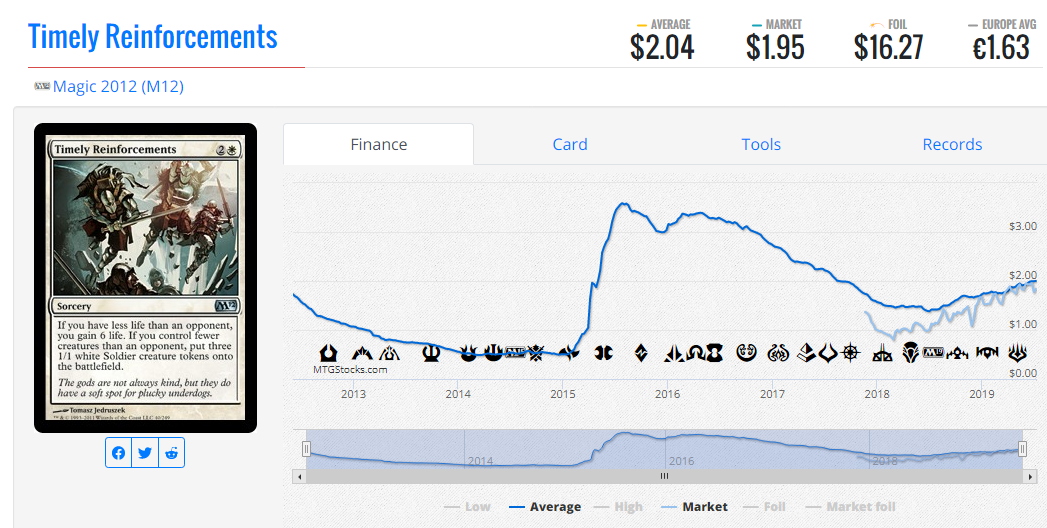Click the navigator scrollbar thumb

click(664, 477)
